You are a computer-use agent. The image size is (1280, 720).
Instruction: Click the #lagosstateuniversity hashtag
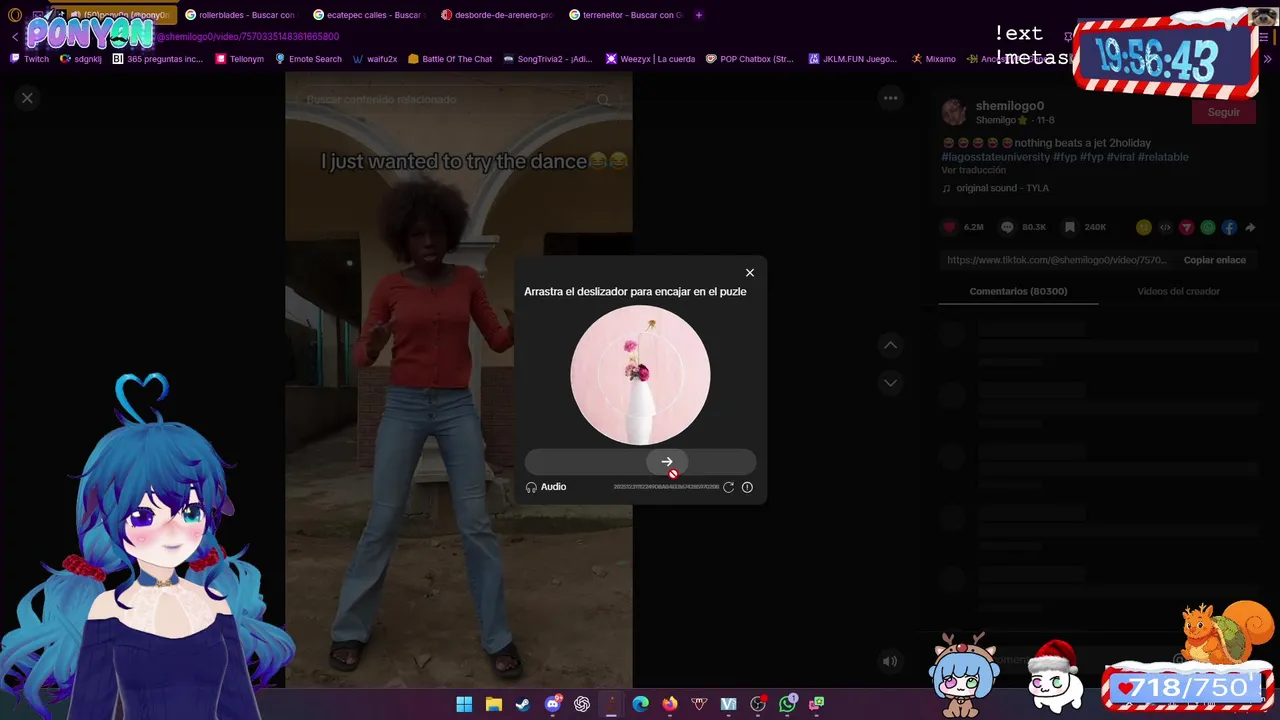(x=995, y=157)
